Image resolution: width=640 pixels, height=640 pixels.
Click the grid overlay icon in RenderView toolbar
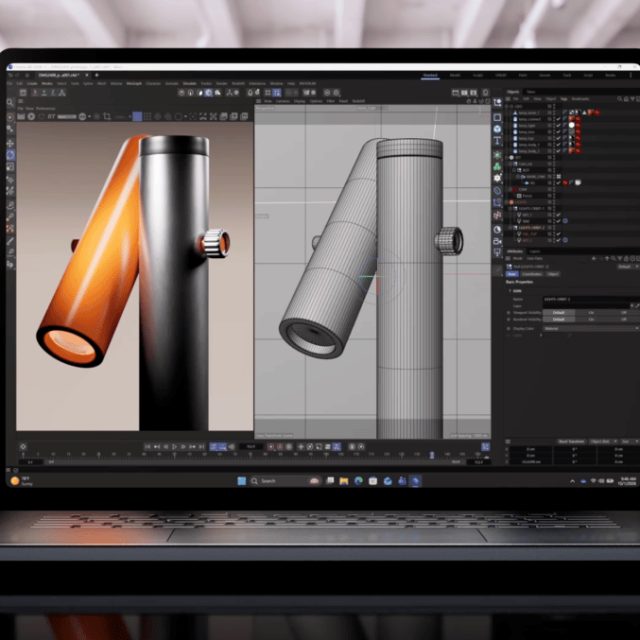147,117
